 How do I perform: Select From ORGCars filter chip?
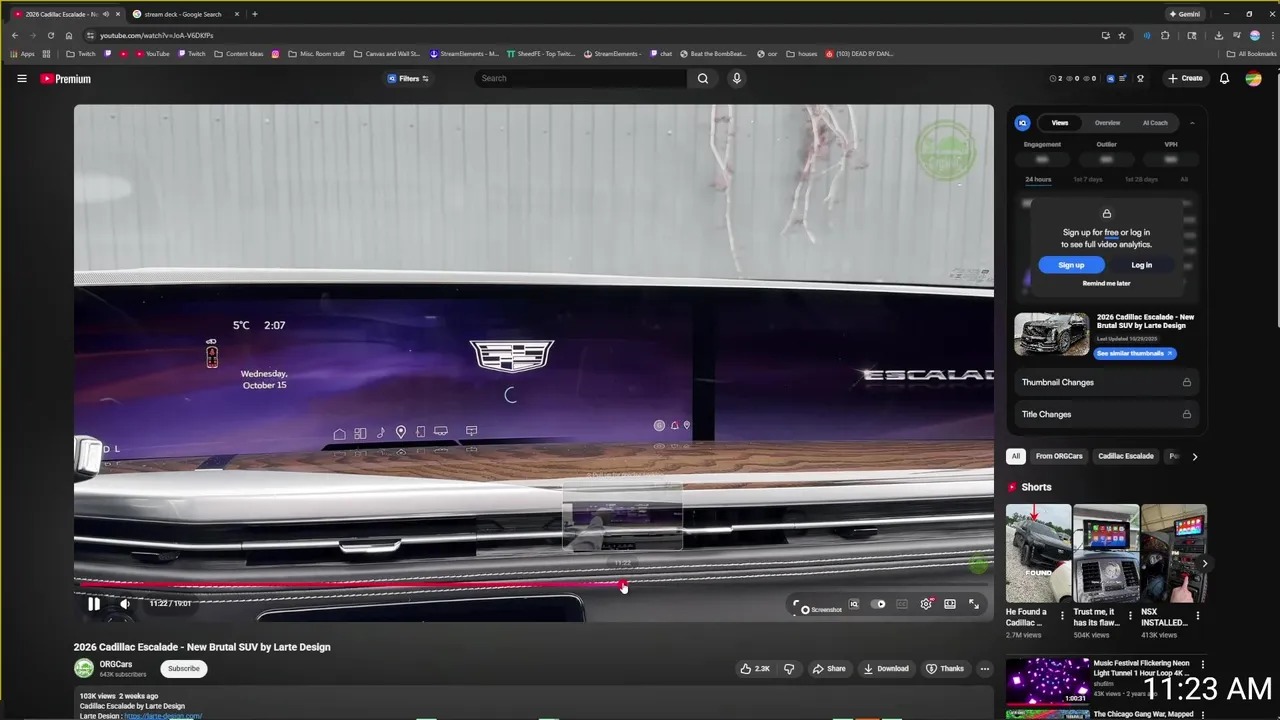tap(1059, 456)
